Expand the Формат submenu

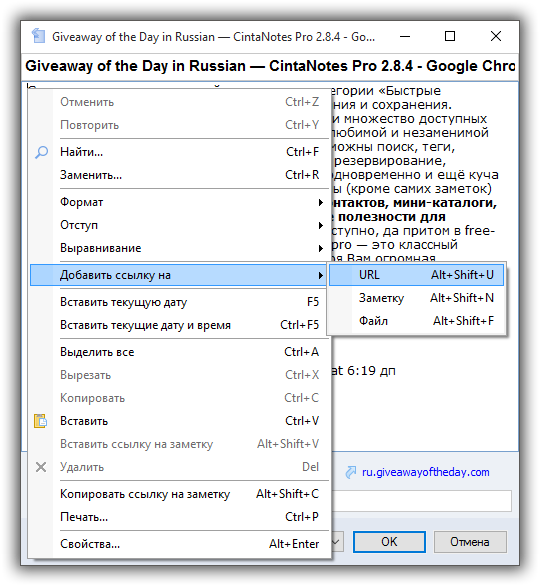tap(179, 202)
